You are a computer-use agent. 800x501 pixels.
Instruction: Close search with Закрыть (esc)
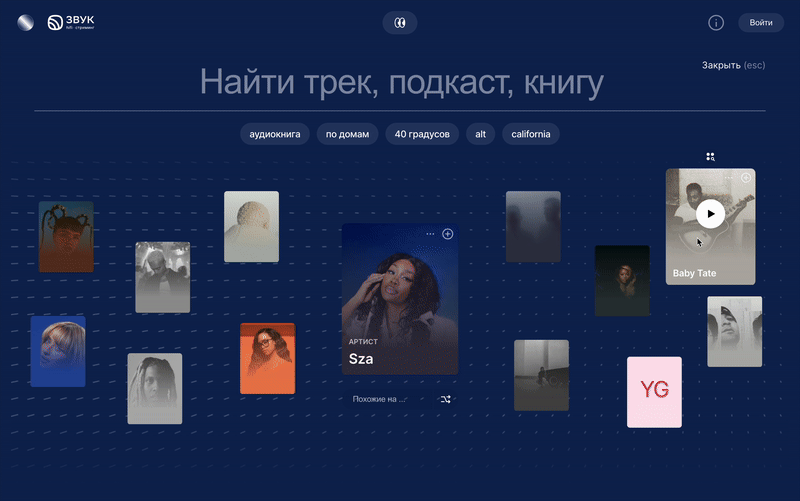tap(733, 65)
